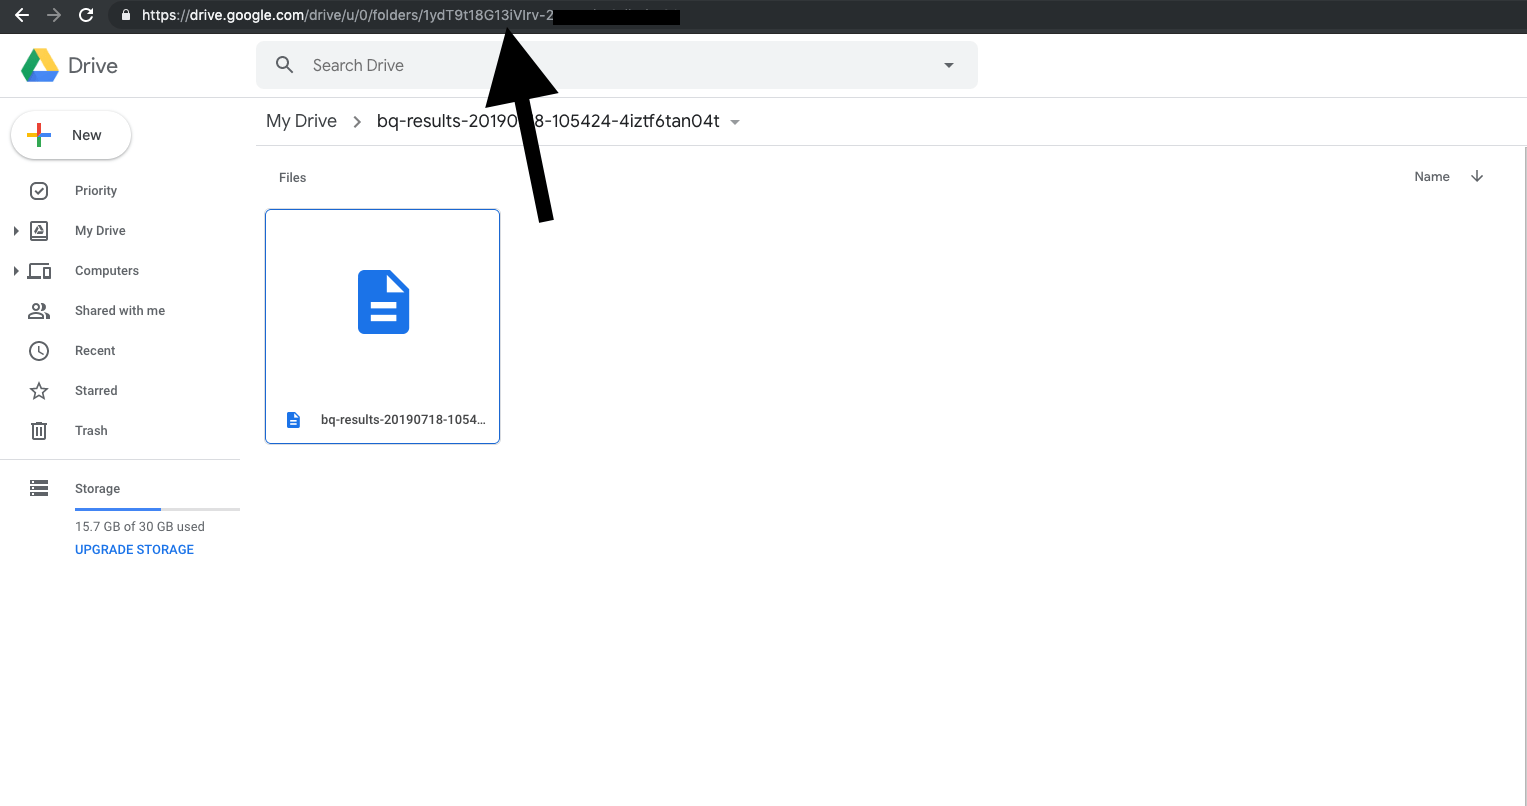The height and width of the screenshot is (806, 1527).
Task: Open search options dropdown arrow
Action: pyautogui.click(x=949, y=66)
